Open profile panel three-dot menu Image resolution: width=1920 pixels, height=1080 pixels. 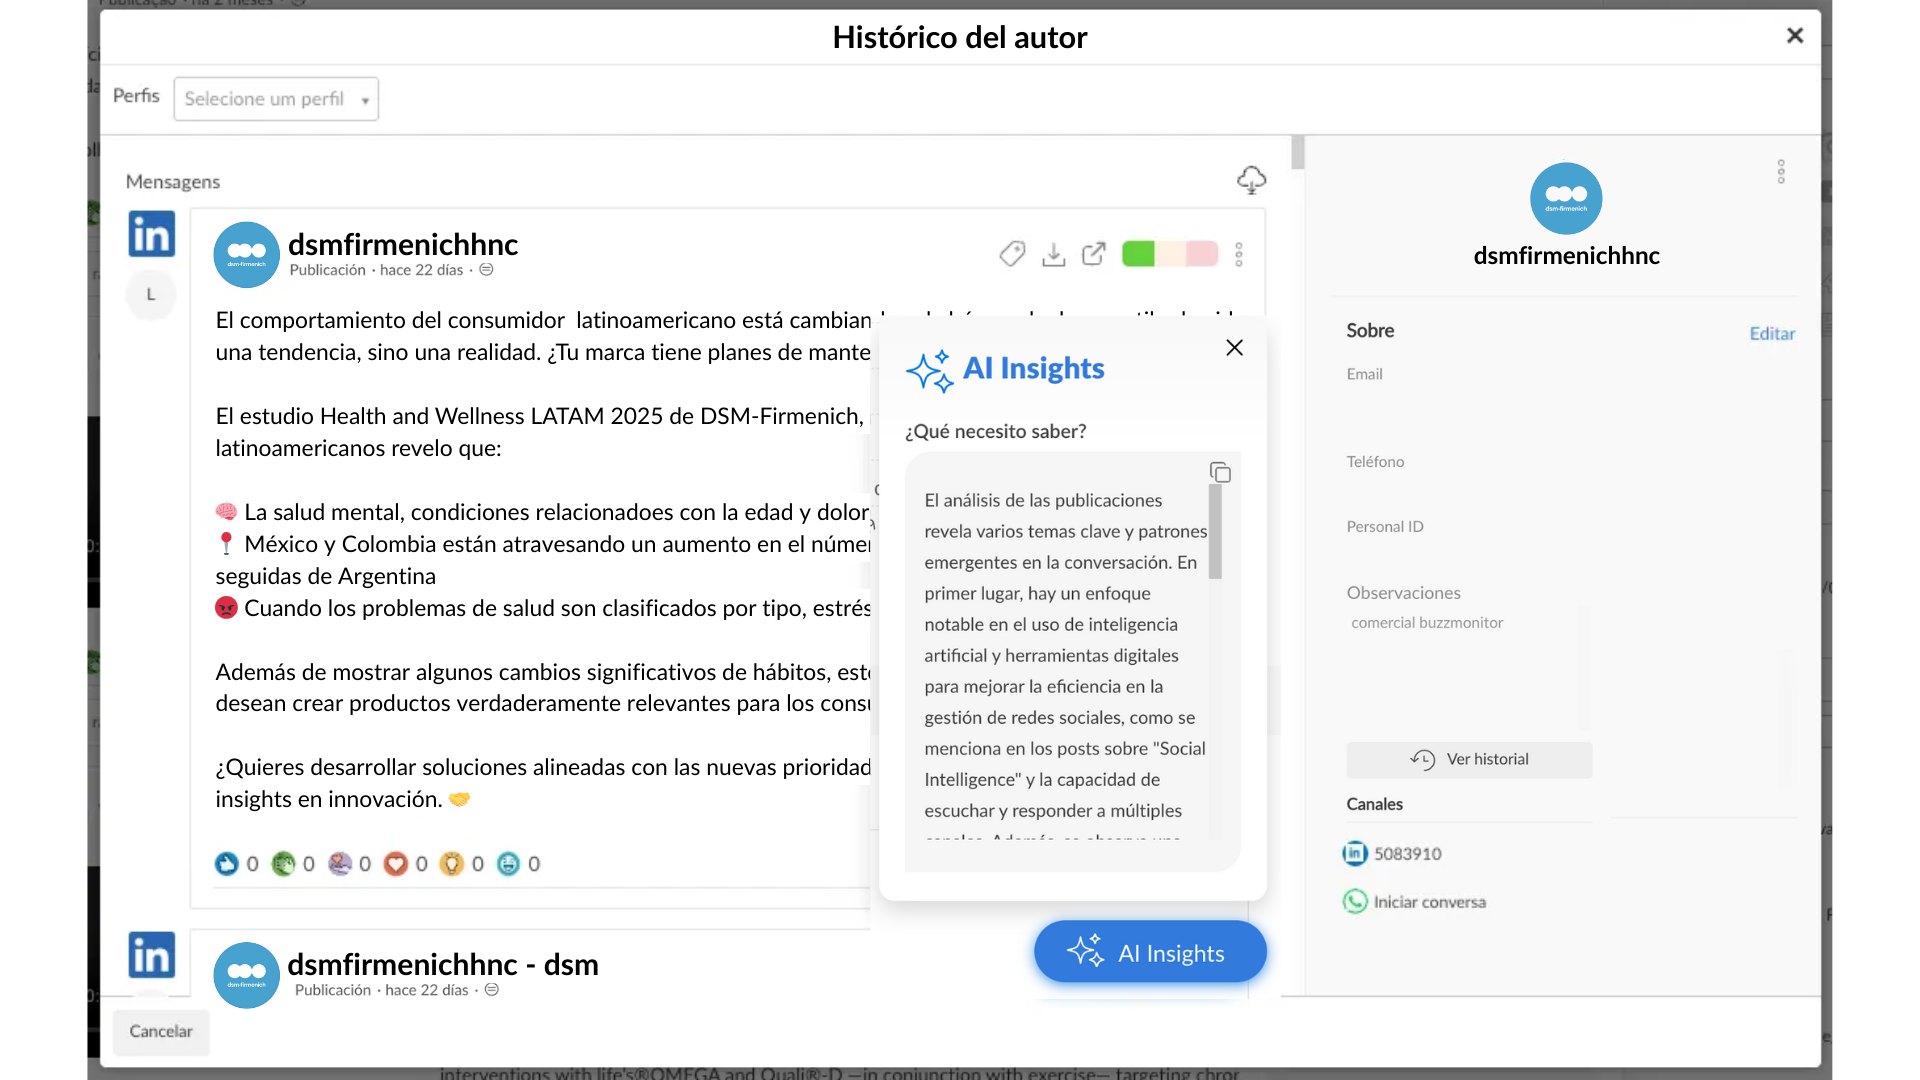pyautogui.click(x=1781, y=172)
